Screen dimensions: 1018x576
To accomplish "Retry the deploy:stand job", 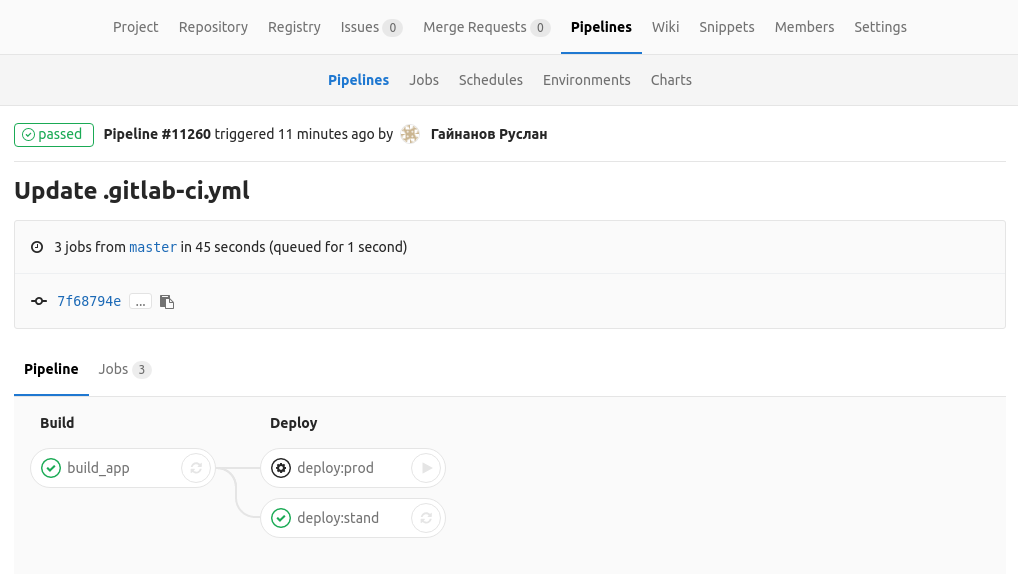I will coord(426,518).
